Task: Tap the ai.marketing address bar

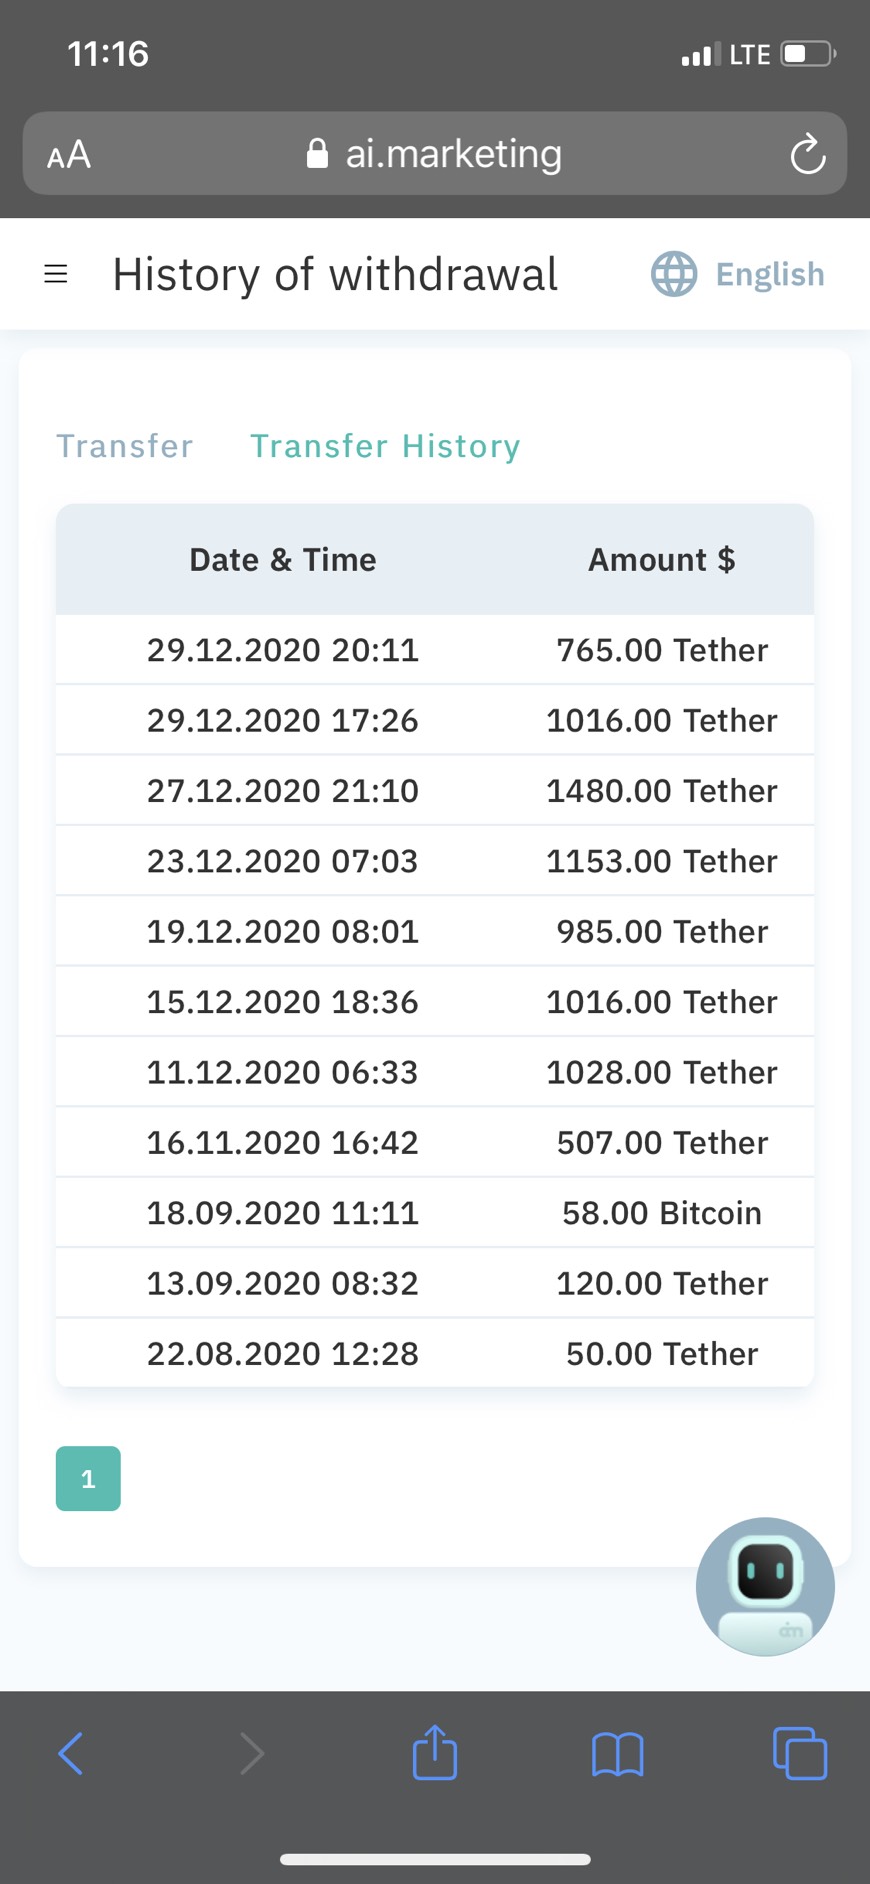Action: coord(434,154)
